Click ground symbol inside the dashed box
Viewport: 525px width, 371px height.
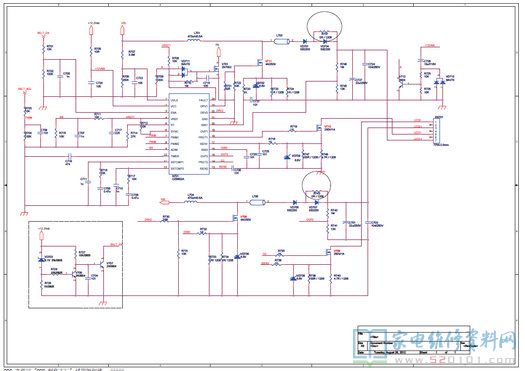[x=101, y=303]
